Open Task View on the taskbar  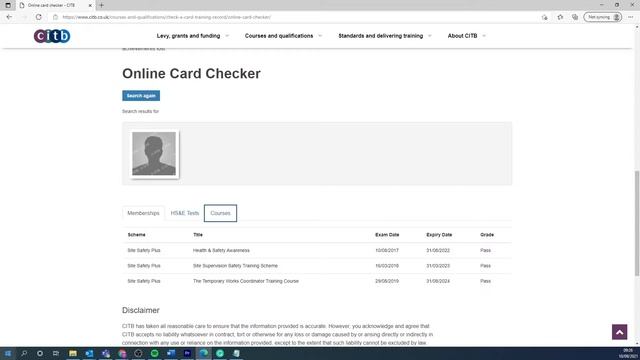tap(56, 353)
